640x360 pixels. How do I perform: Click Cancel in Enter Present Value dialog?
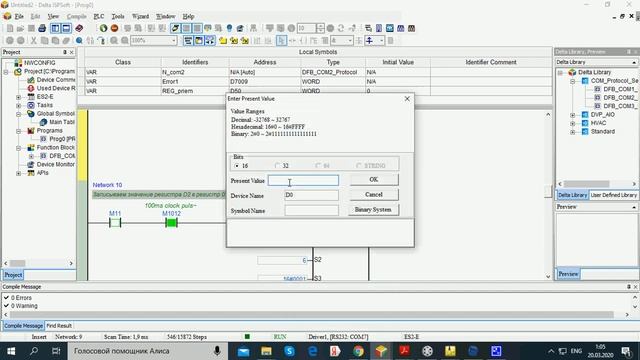373,195
